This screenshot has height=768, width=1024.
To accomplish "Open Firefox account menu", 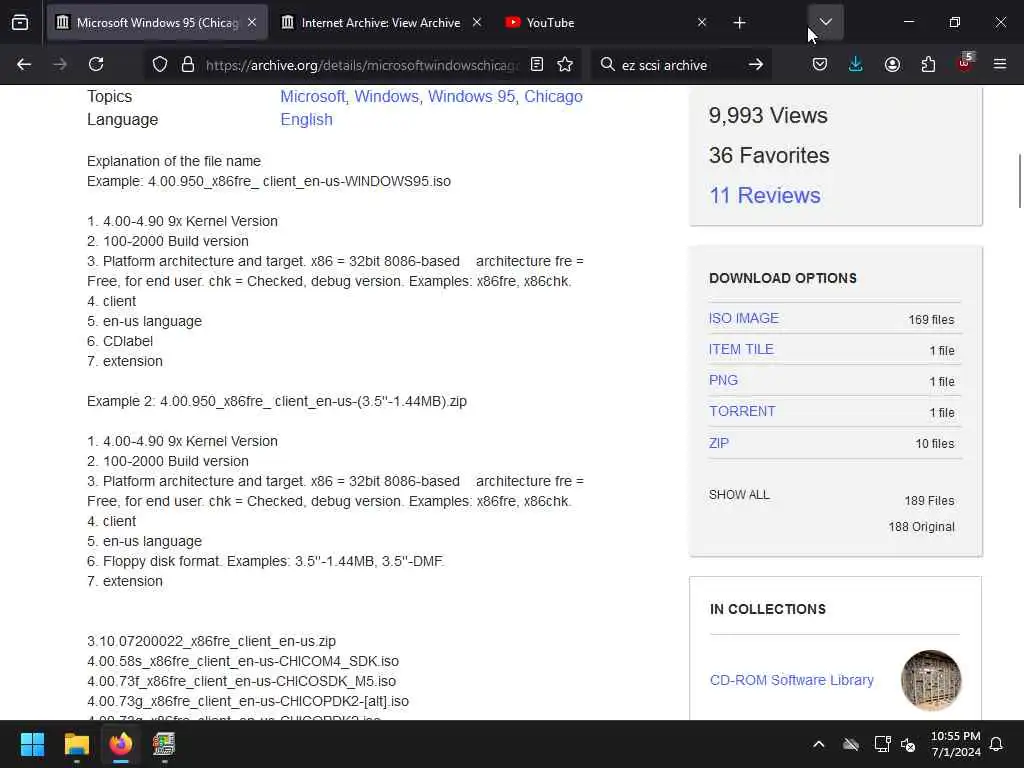I will [892, 64].
